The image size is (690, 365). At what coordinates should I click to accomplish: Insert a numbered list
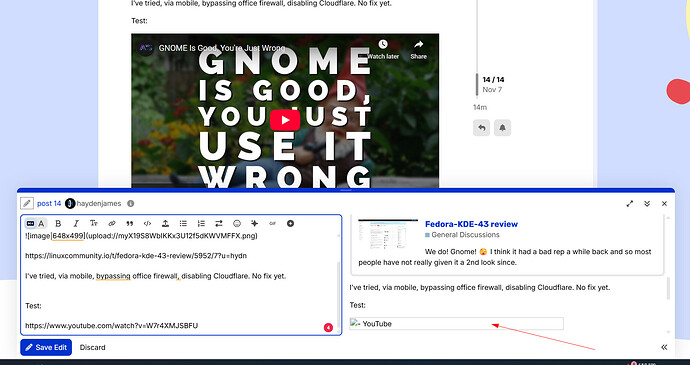[201, 224]
